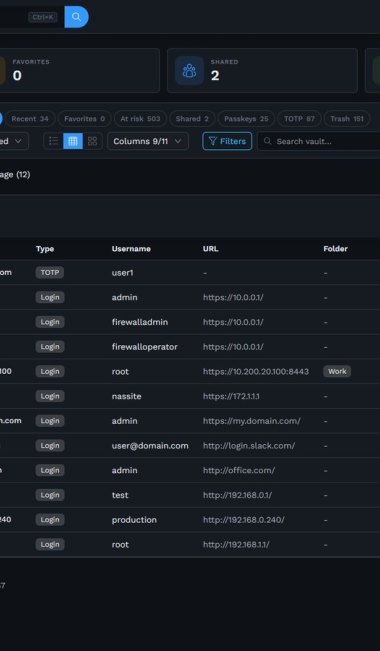Switch to table grid view layout
Screen dimensions: 380x651
pyautogui.click(x=73, y=141)
